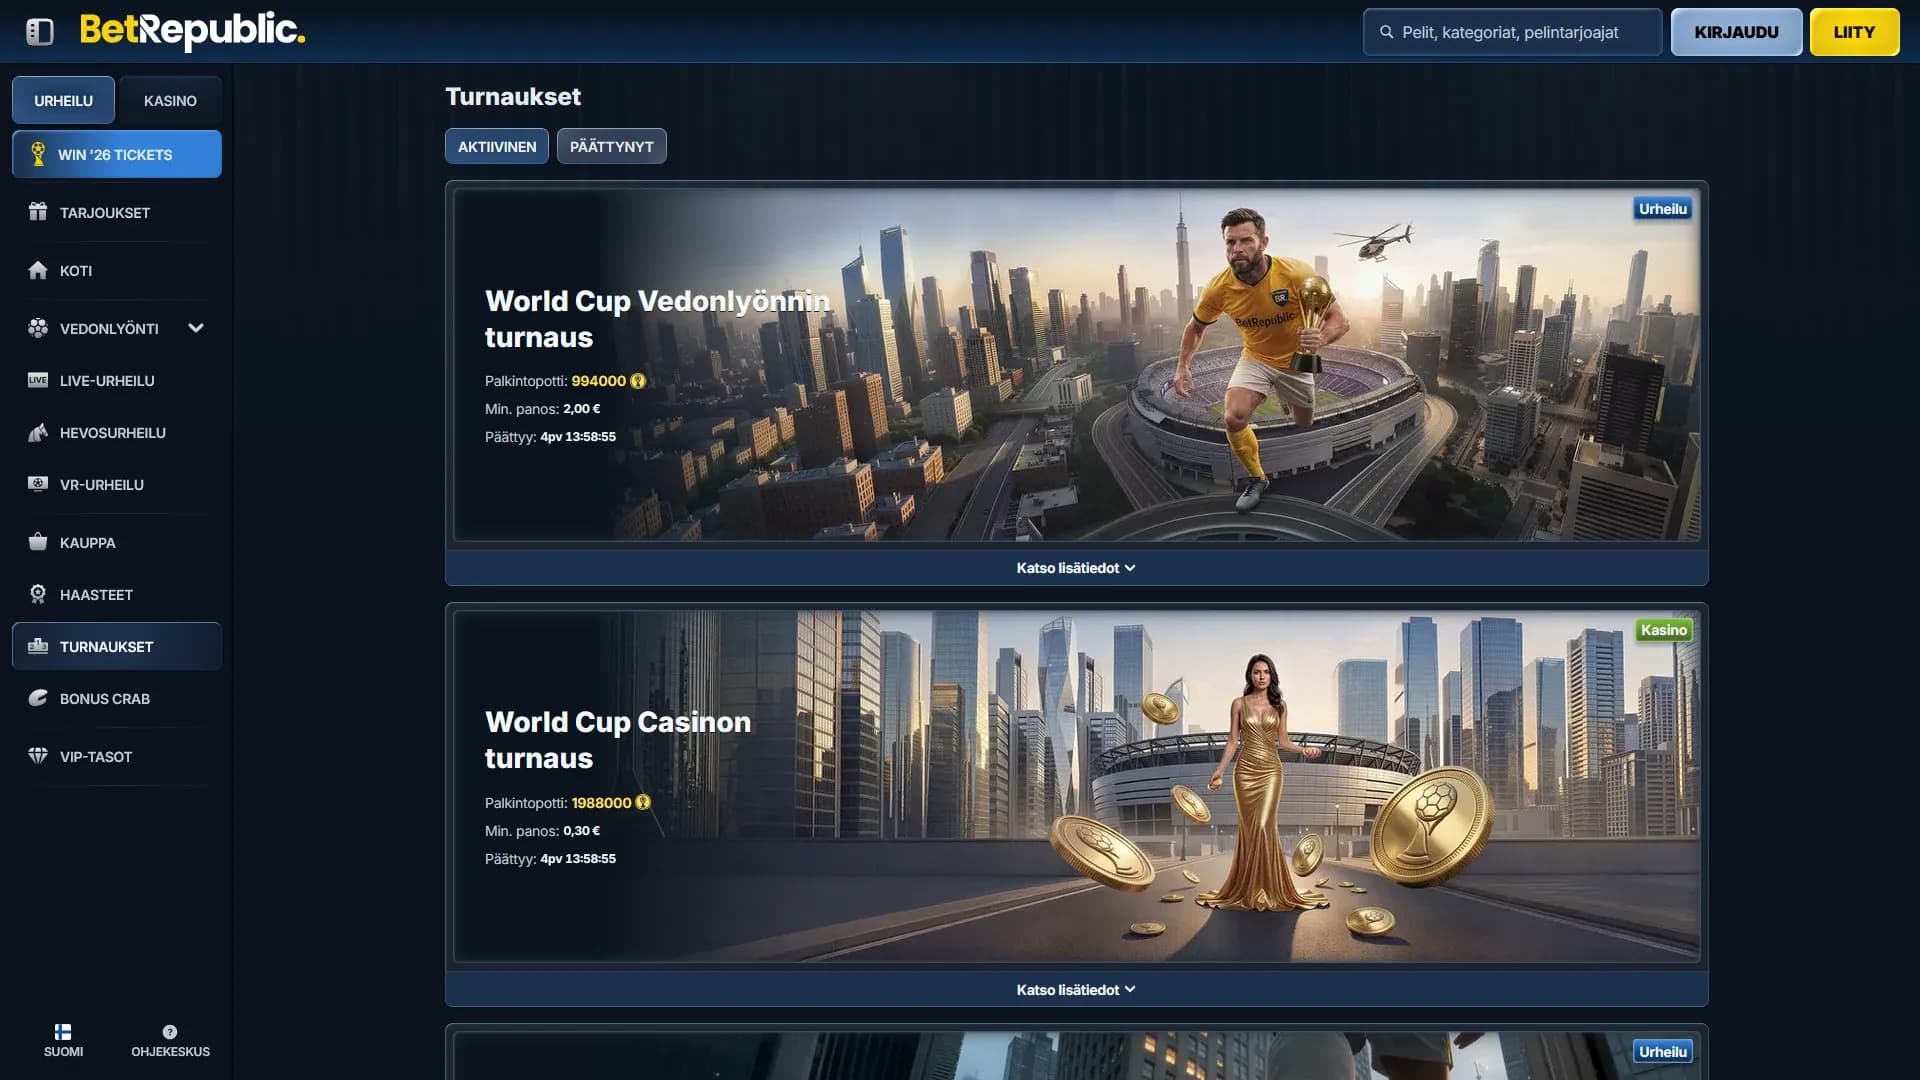This screenshot has height=1080, width=1920.
Task: Switch to the Kasino toggle
Action: (x=170, y=101)
